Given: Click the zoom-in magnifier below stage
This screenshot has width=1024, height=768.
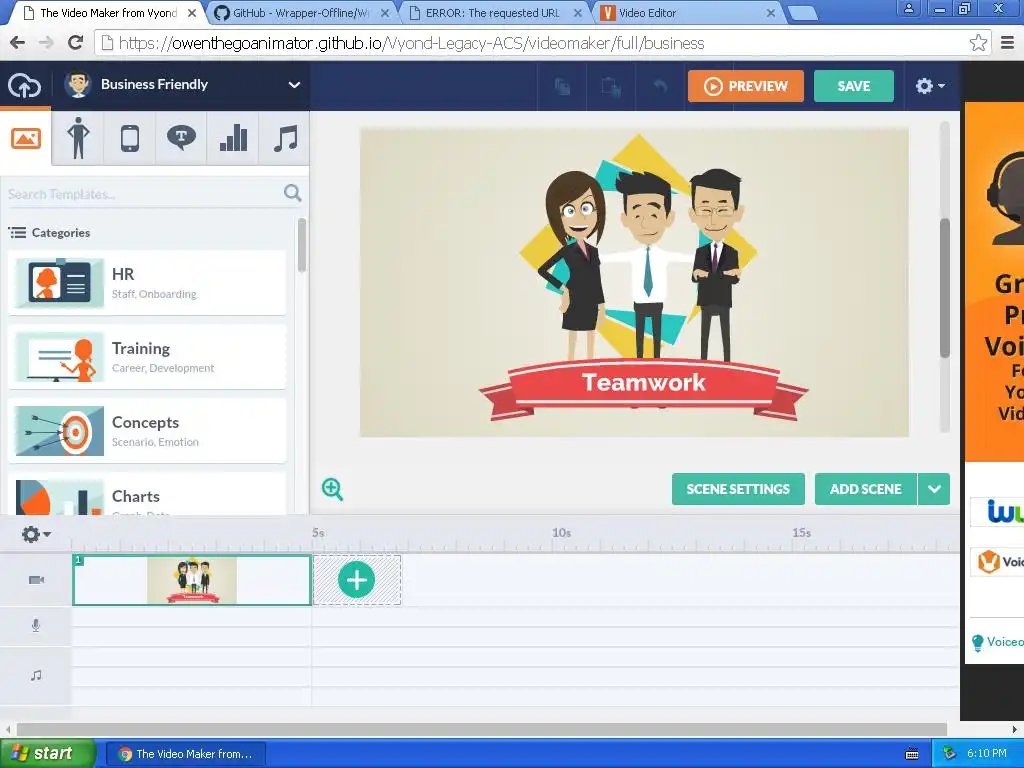Looking at the screenshot, I should pos(332,488).
